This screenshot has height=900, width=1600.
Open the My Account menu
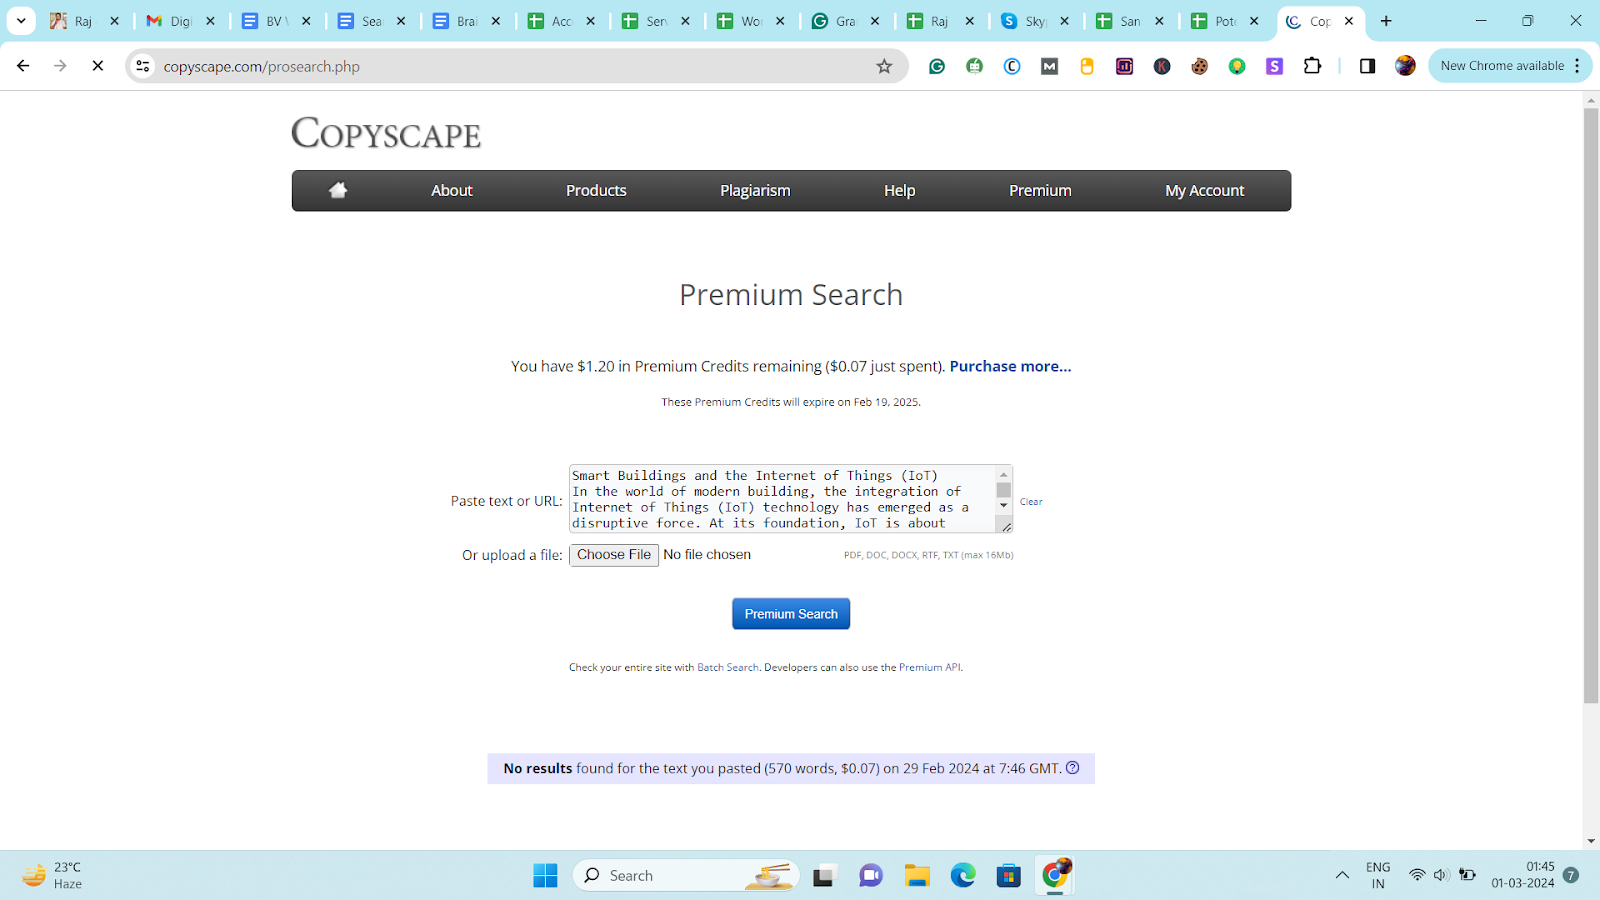[1204, 190]
